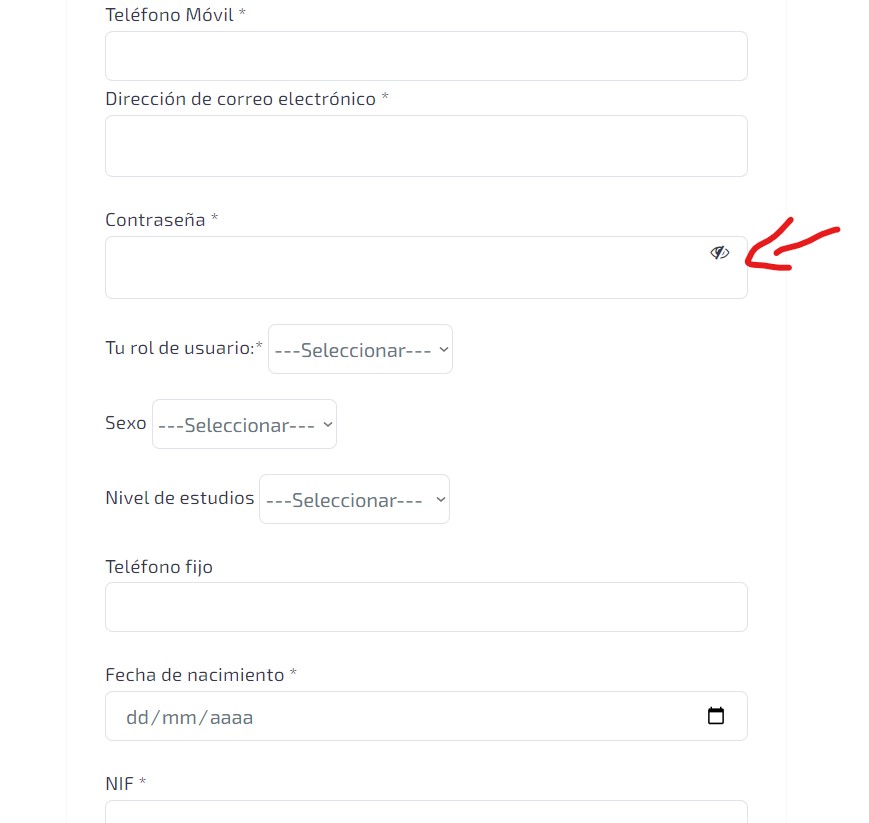Click the Contraseña label text
This screenshot has height=823, width=869.
coord(155,220)
